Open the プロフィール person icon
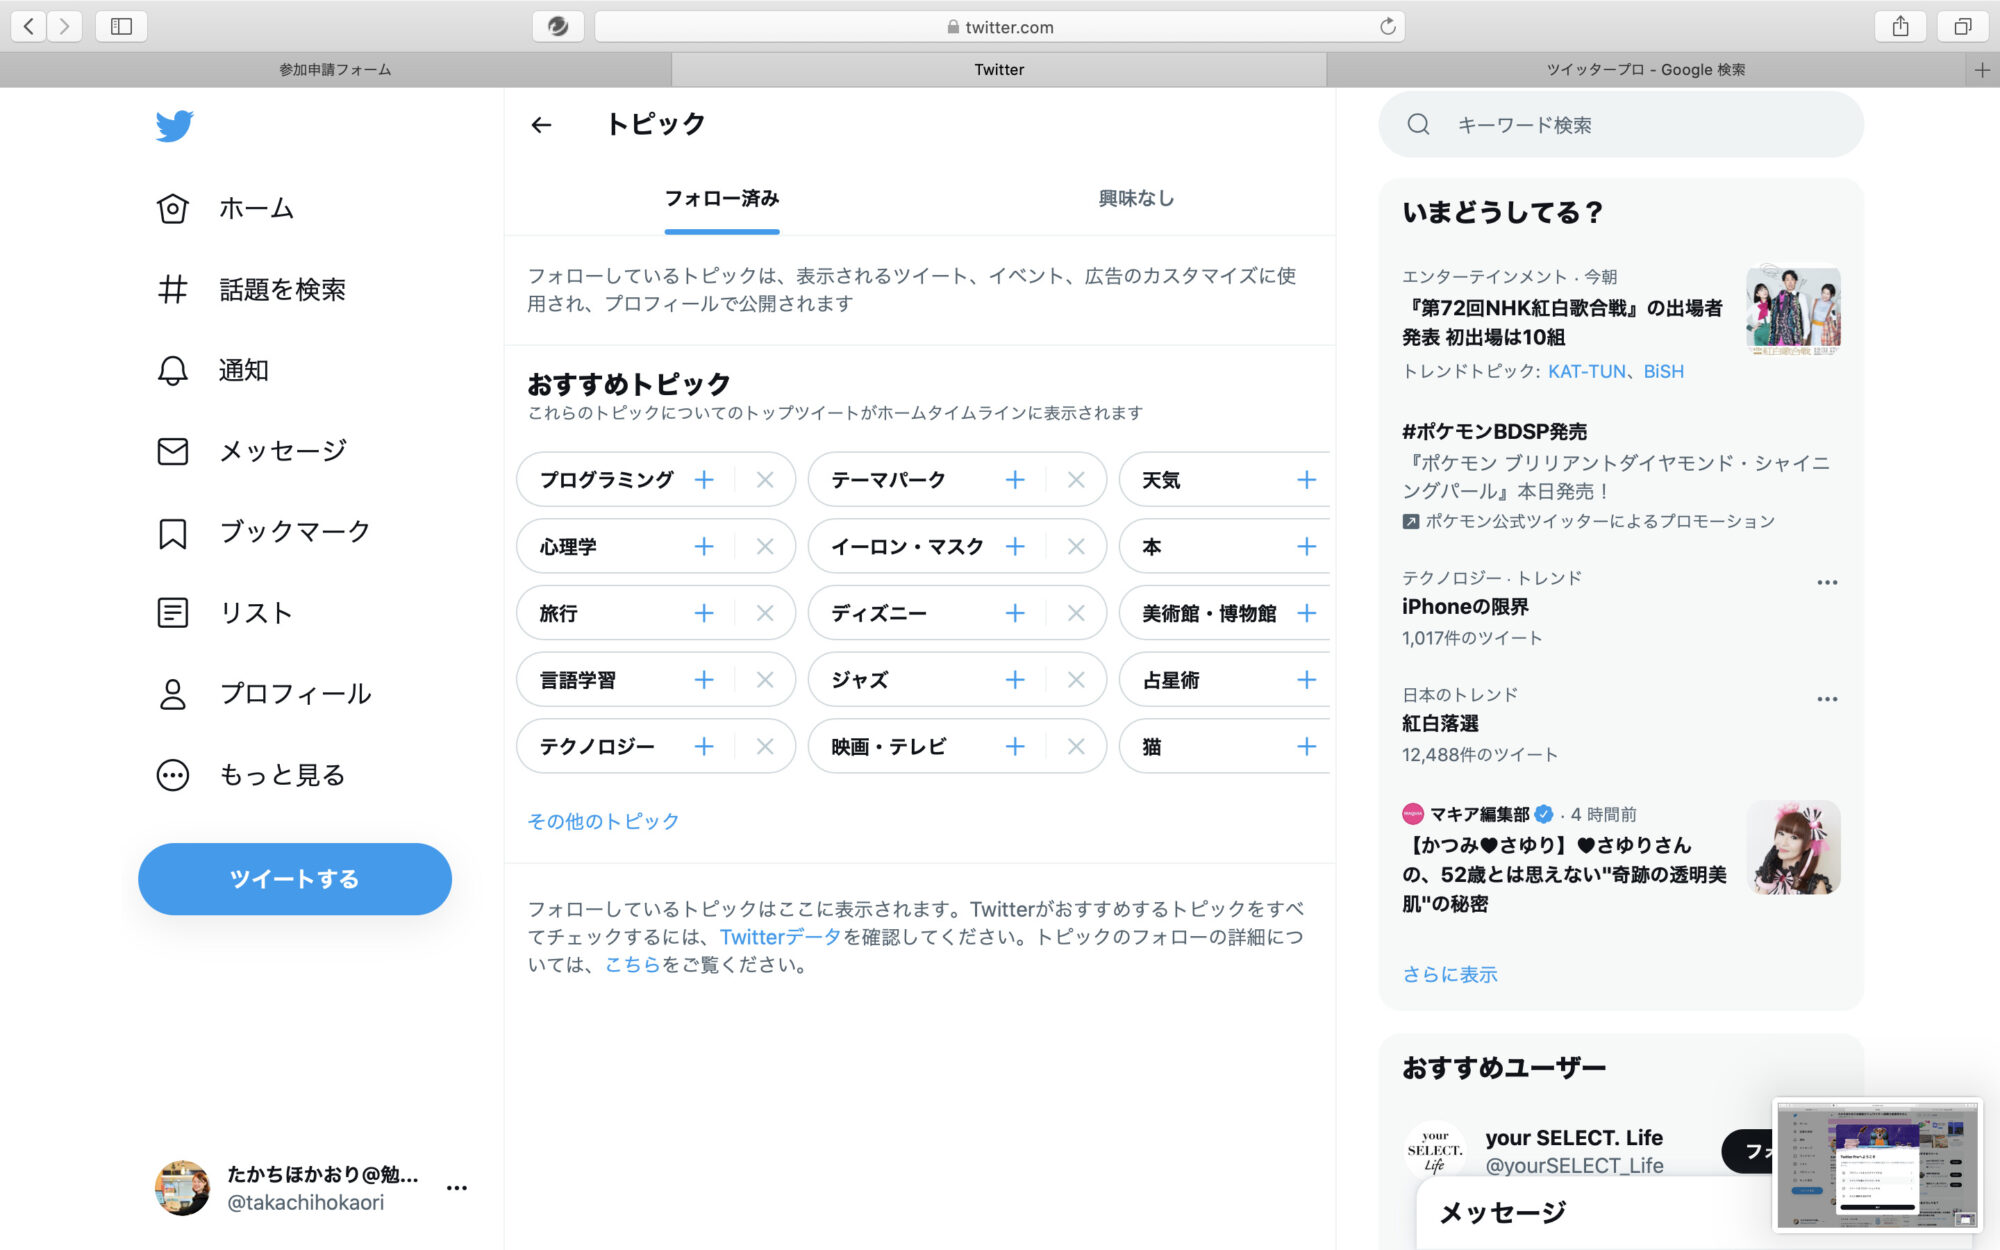The width and height of the screenshot is (2000, 1250). pyautogui.click(x=173, y=693)
